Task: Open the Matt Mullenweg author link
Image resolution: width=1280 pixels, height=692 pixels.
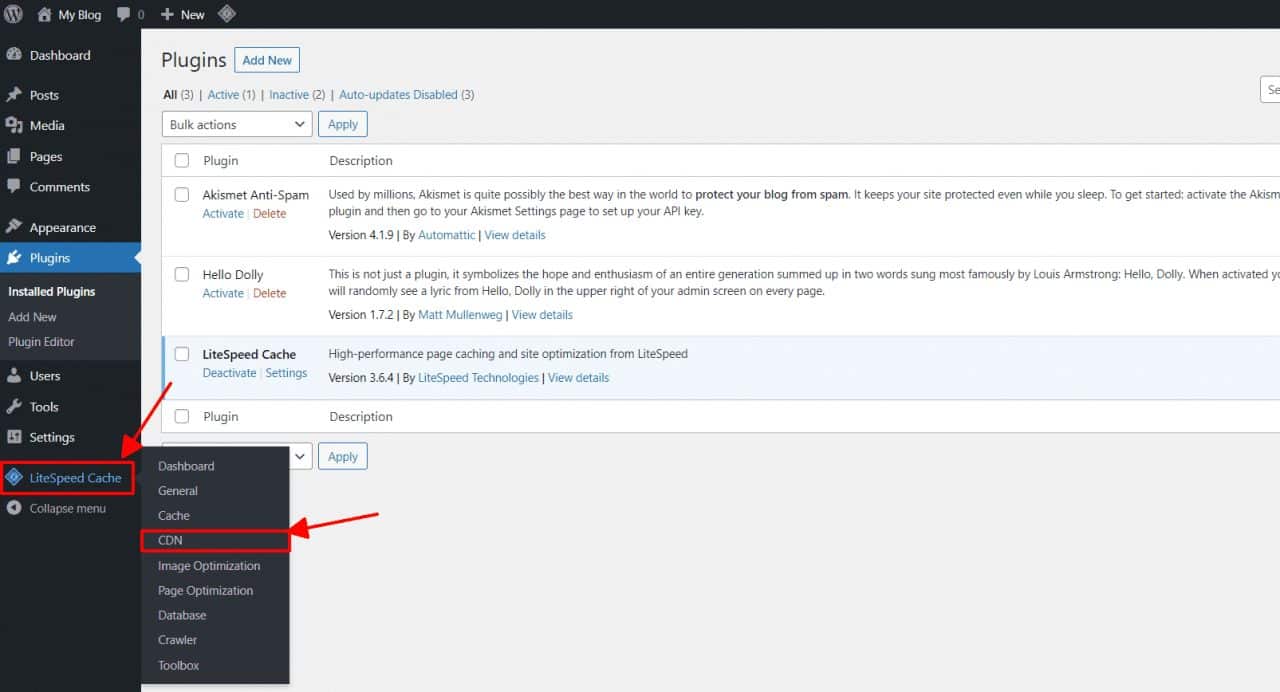Action: [461, 315]
